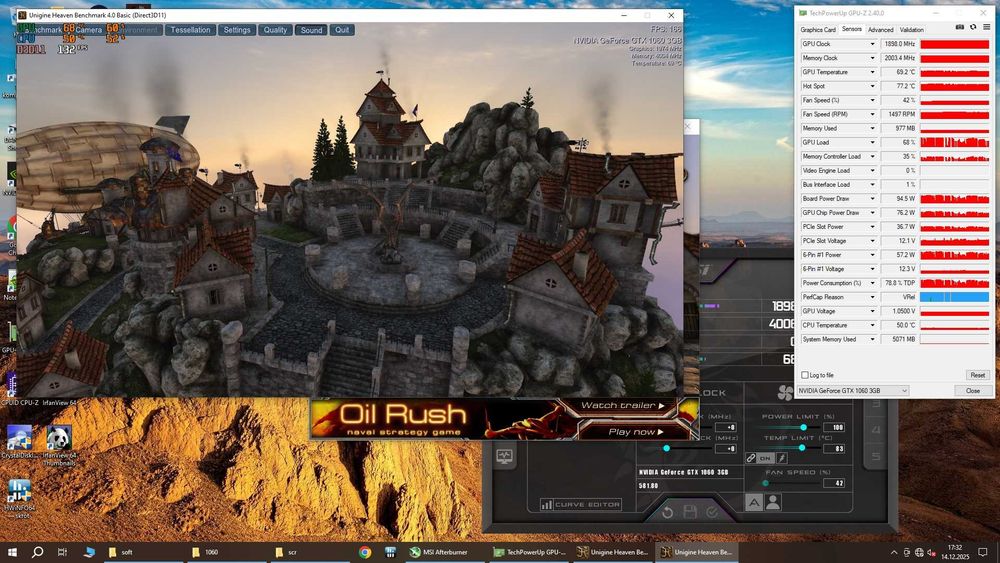This screenshot has width=1000, height=563.
Task: Open the notification center icon
Action: click(983, 552)
